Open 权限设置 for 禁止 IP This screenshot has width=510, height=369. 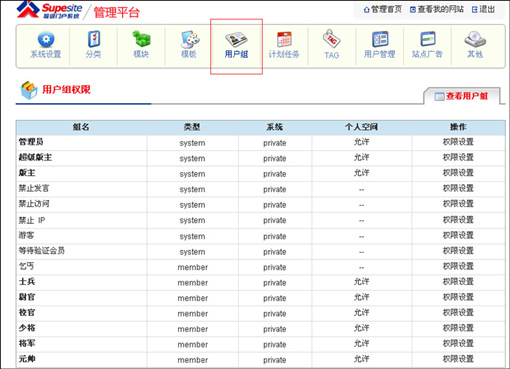[x=458, y=220]
